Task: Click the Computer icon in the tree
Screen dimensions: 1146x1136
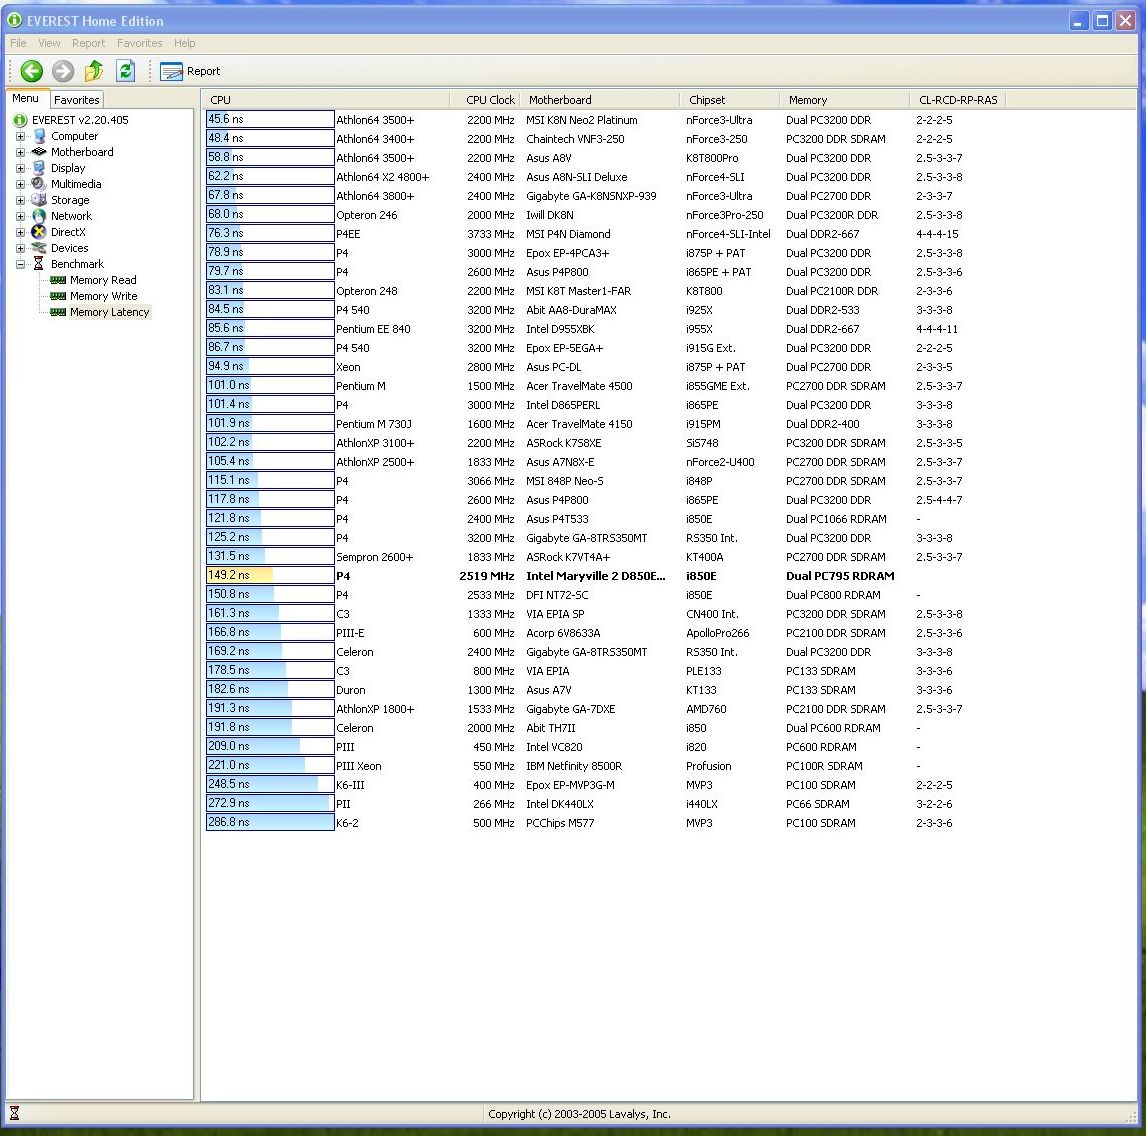Action: pos(39,136)
